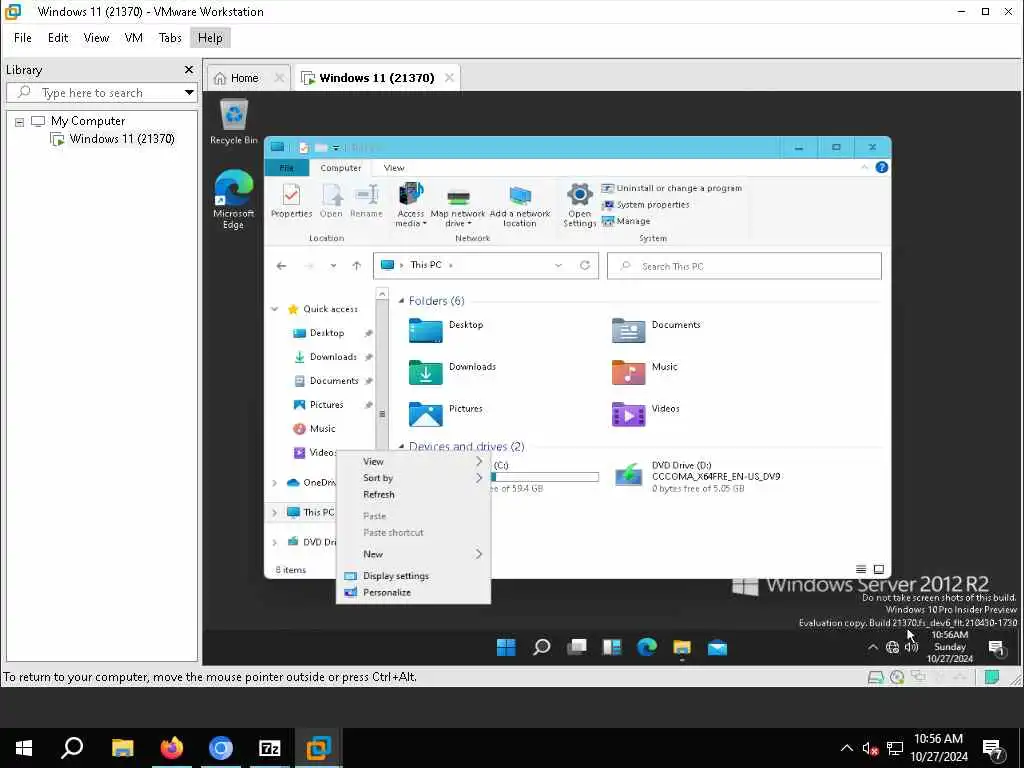
Task: Click up arrow to parent folder
Action: coord(357,266)
